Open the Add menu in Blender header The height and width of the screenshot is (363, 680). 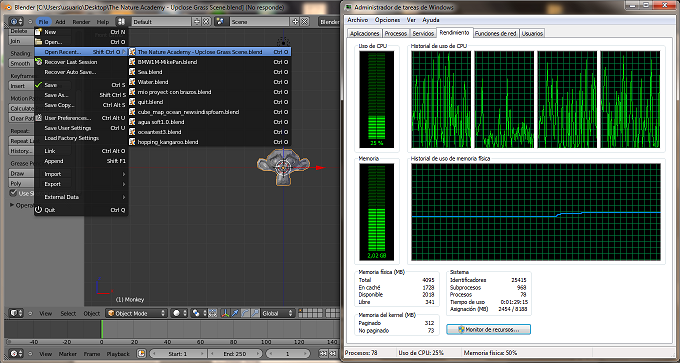(x=60, y=22)
